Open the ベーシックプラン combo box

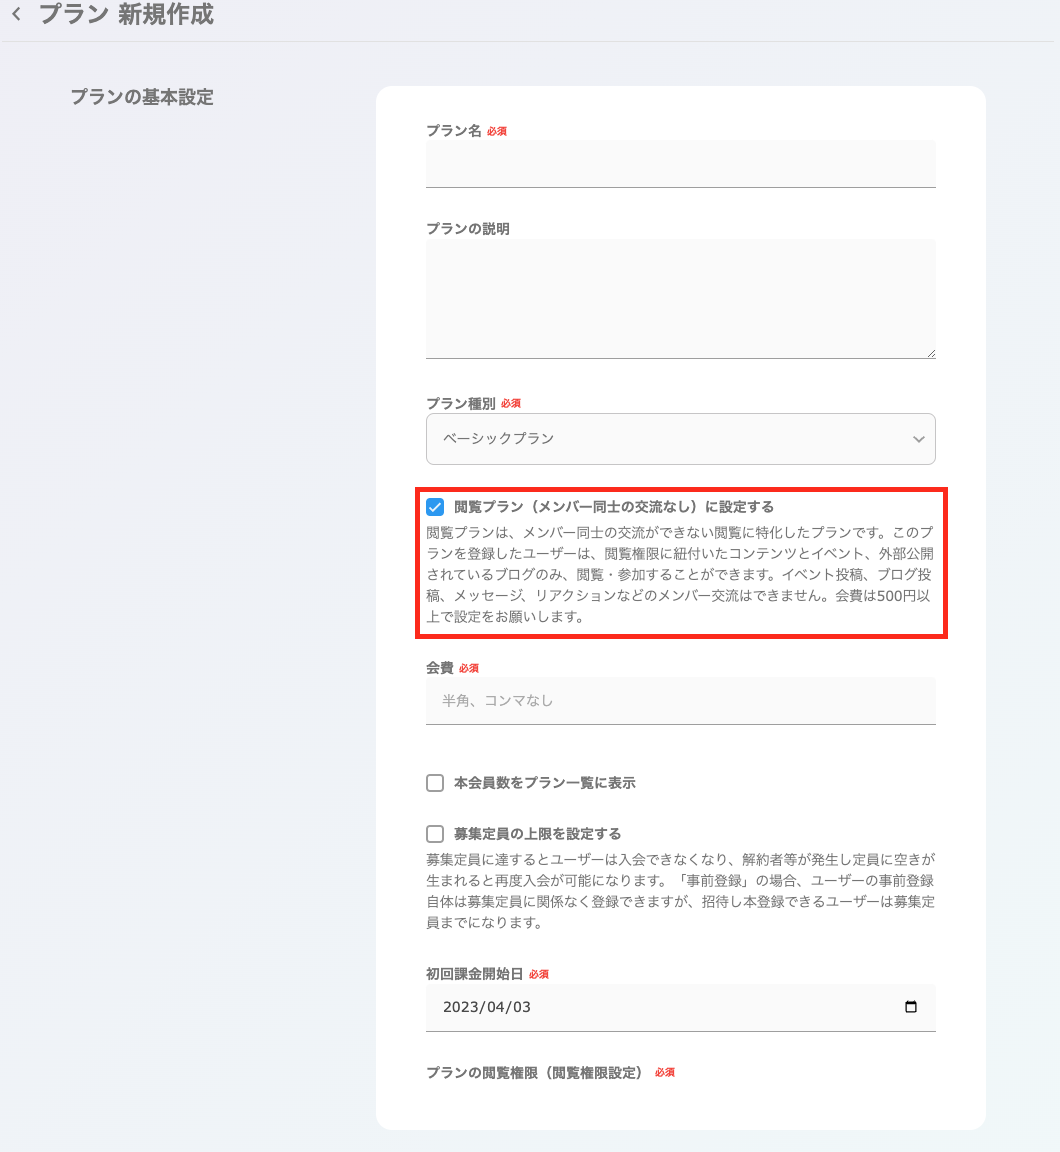(x=660, y=439)
